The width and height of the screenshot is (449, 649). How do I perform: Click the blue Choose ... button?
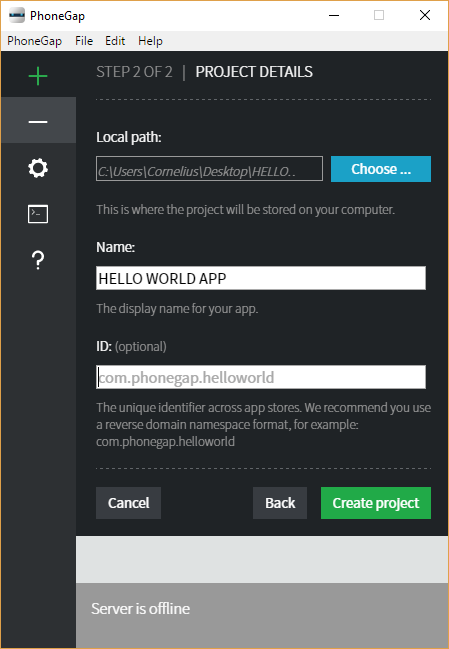click(381, 169)
